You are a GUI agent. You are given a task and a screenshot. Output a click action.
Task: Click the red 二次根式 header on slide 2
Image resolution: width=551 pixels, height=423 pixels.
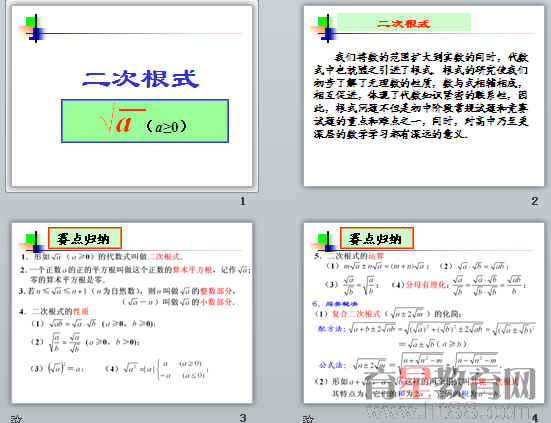pyautogui.click(x=404, y=23)
